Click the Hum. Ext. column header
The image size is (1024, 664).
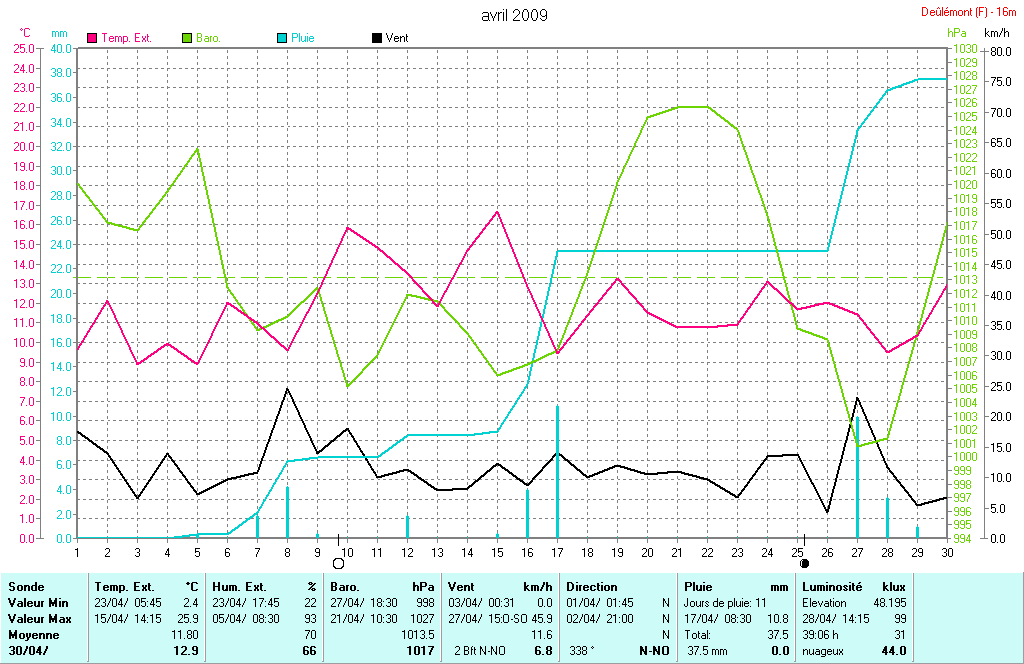(239, 587)
